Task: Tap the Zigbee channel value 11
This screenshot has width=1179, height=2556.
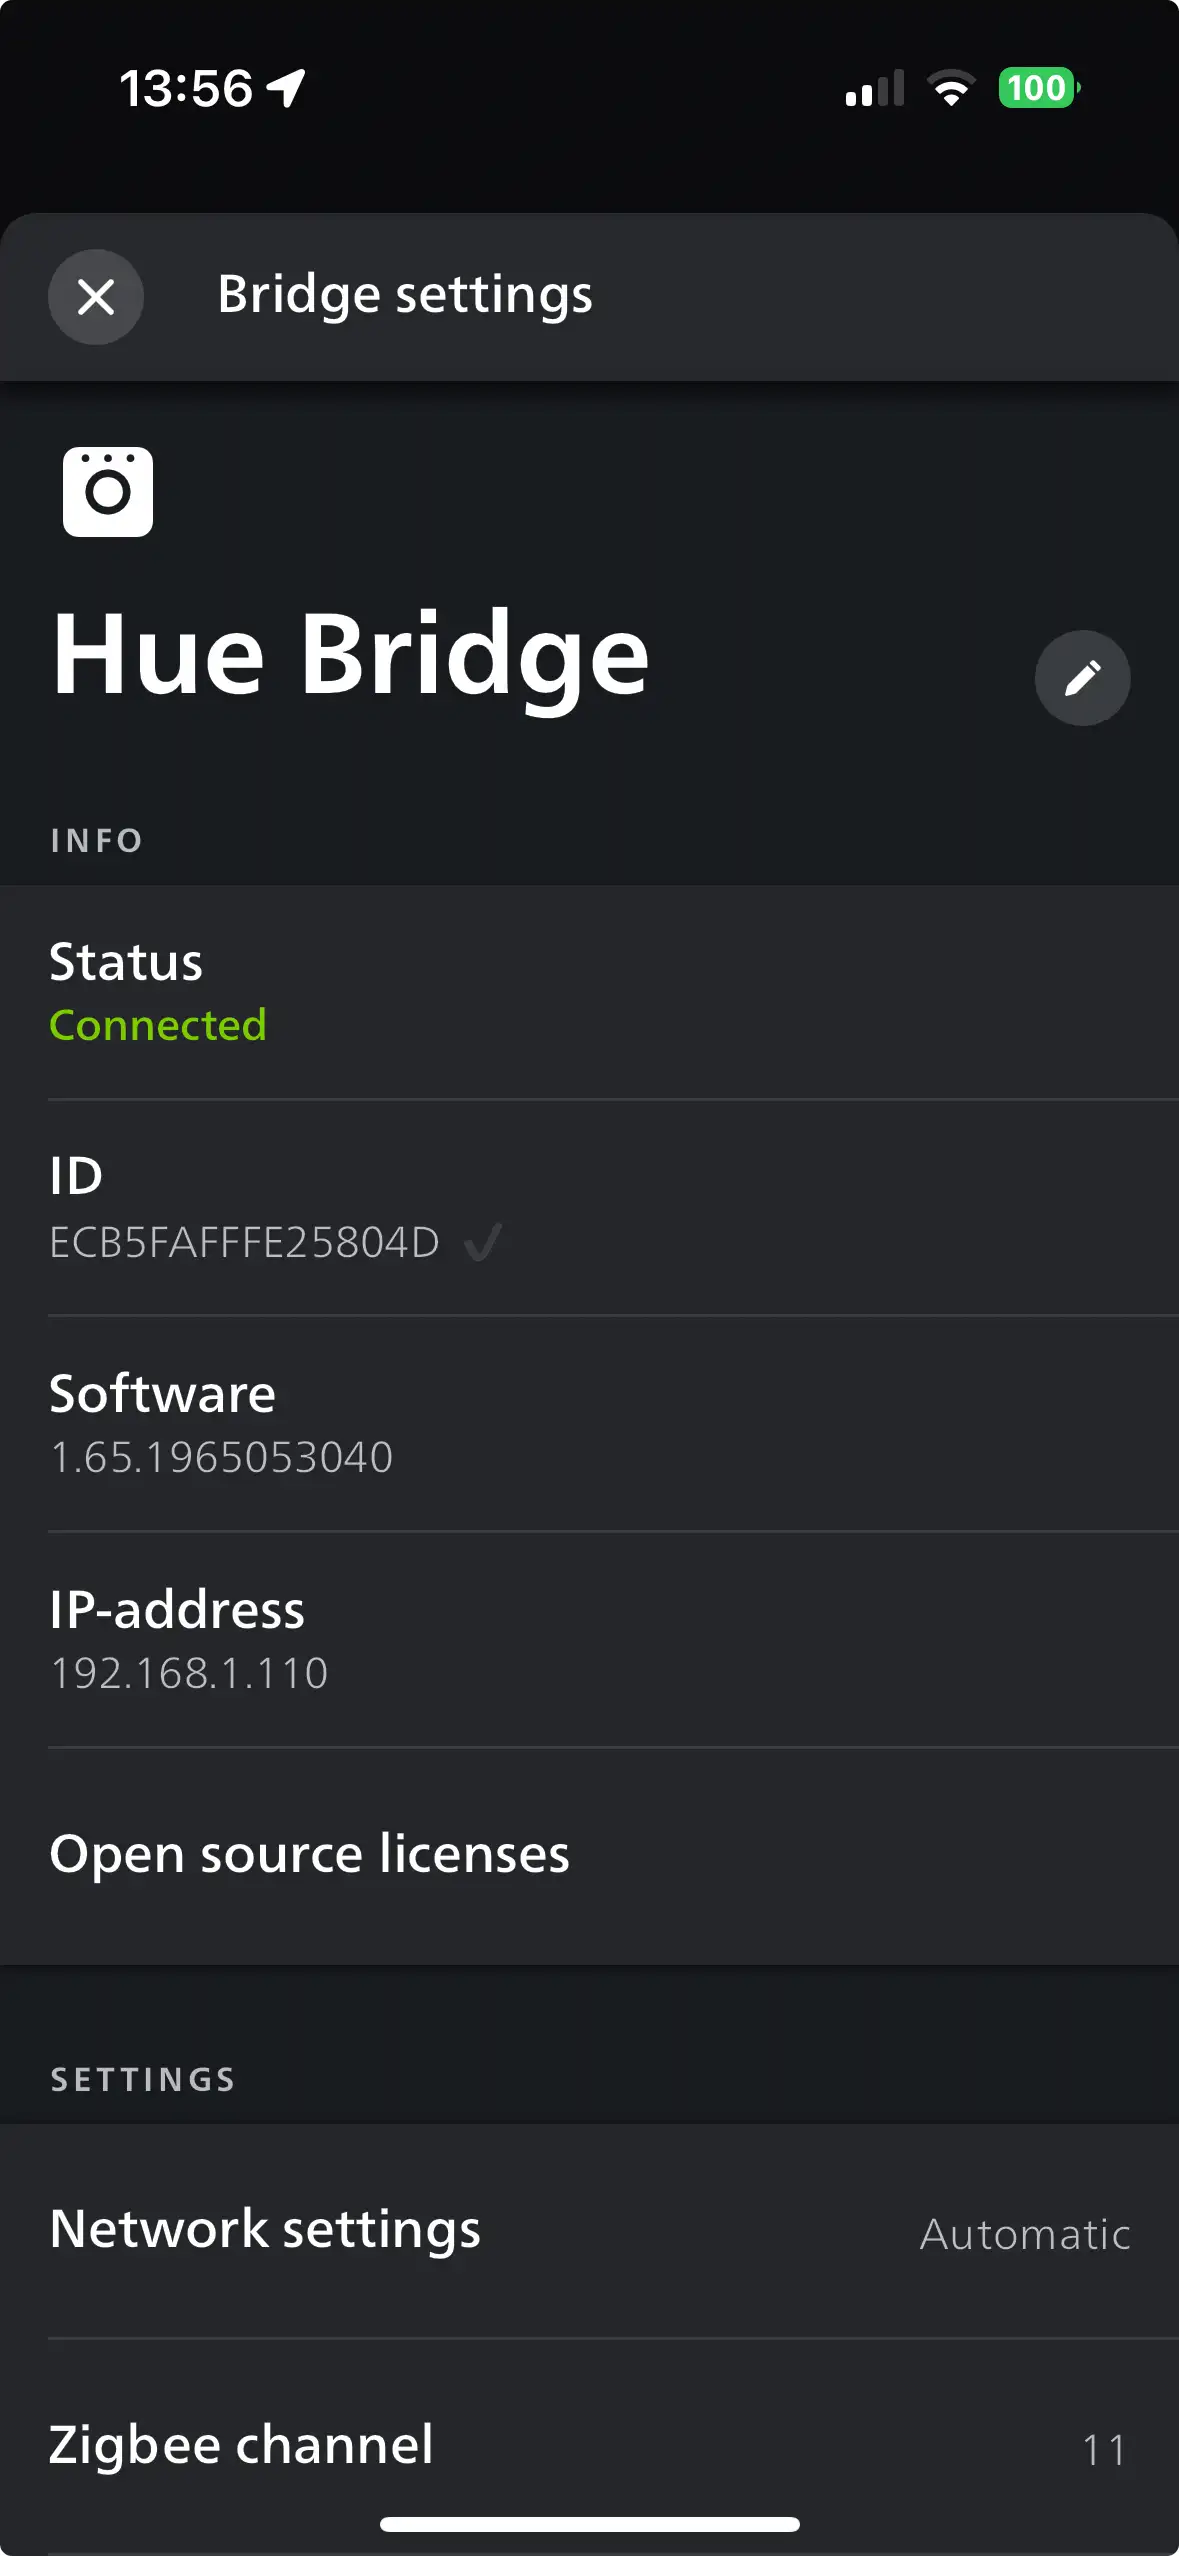Action: pos(1104,2450)
